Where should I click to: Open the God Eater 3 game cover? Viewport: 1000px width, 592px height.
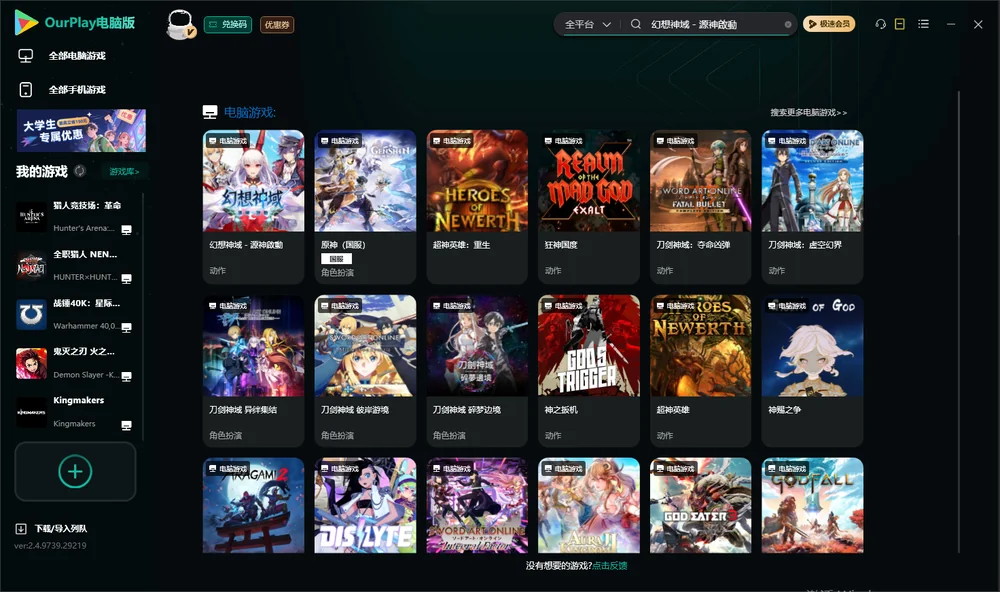pyautogui.click(x=701, y=505)
